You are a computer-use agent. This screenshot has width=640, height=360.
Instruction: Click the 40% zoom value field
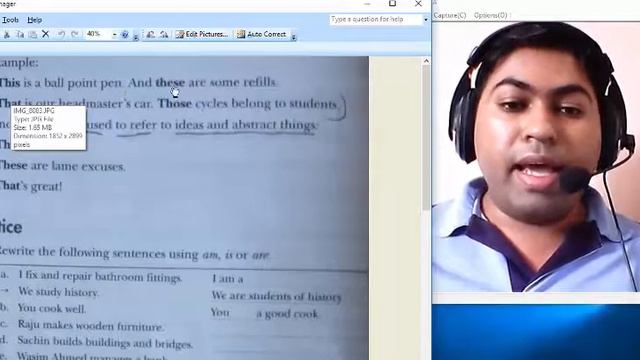click(x=98, y=34)
